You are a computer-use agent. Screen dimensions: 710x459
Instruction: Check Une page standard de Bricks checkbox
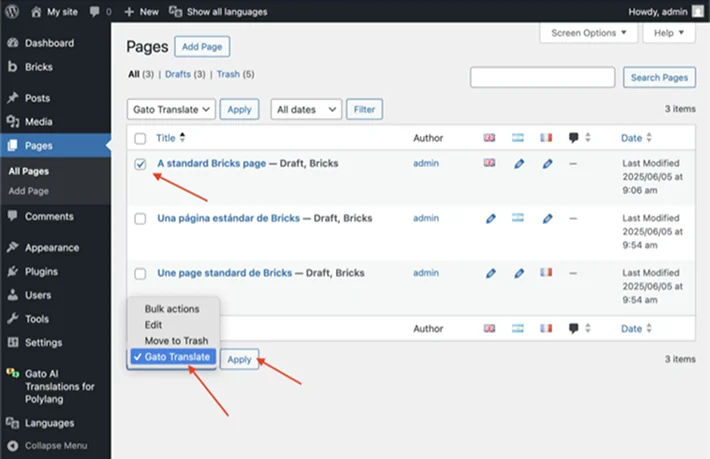click(x=140, y=274)
